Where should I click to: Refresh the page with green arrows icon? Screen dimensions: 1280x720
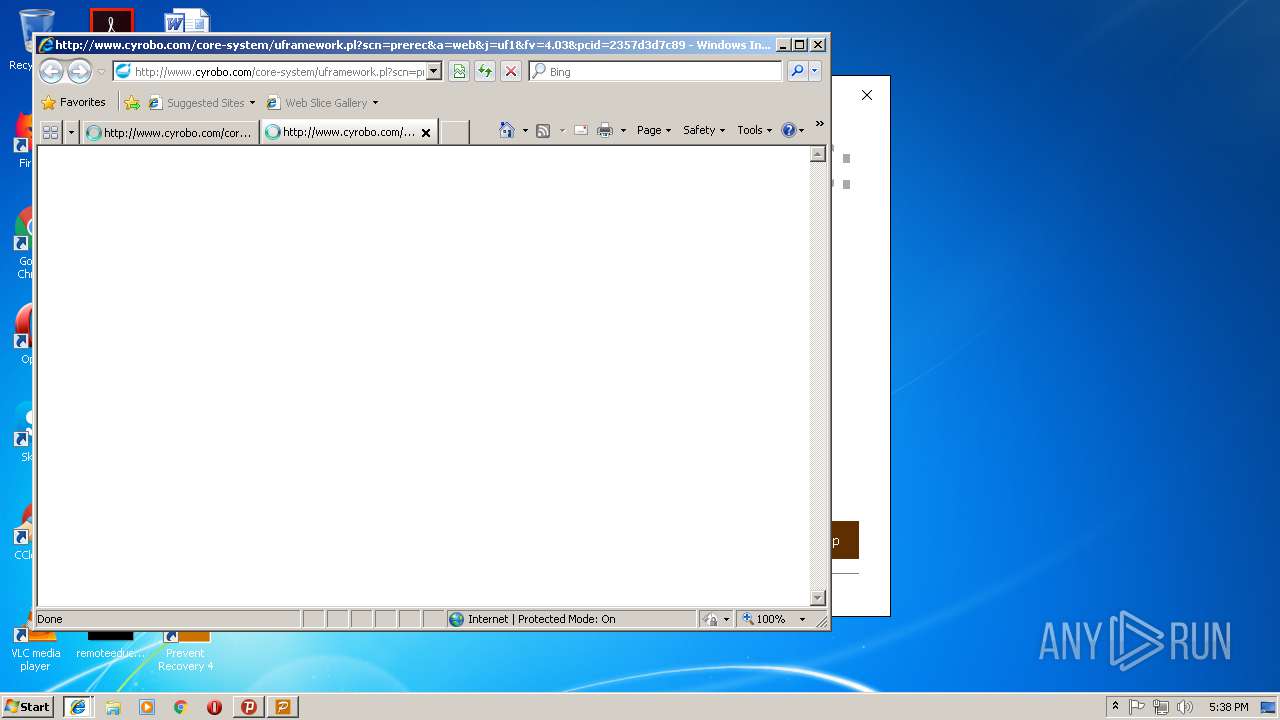pos(485,71)
